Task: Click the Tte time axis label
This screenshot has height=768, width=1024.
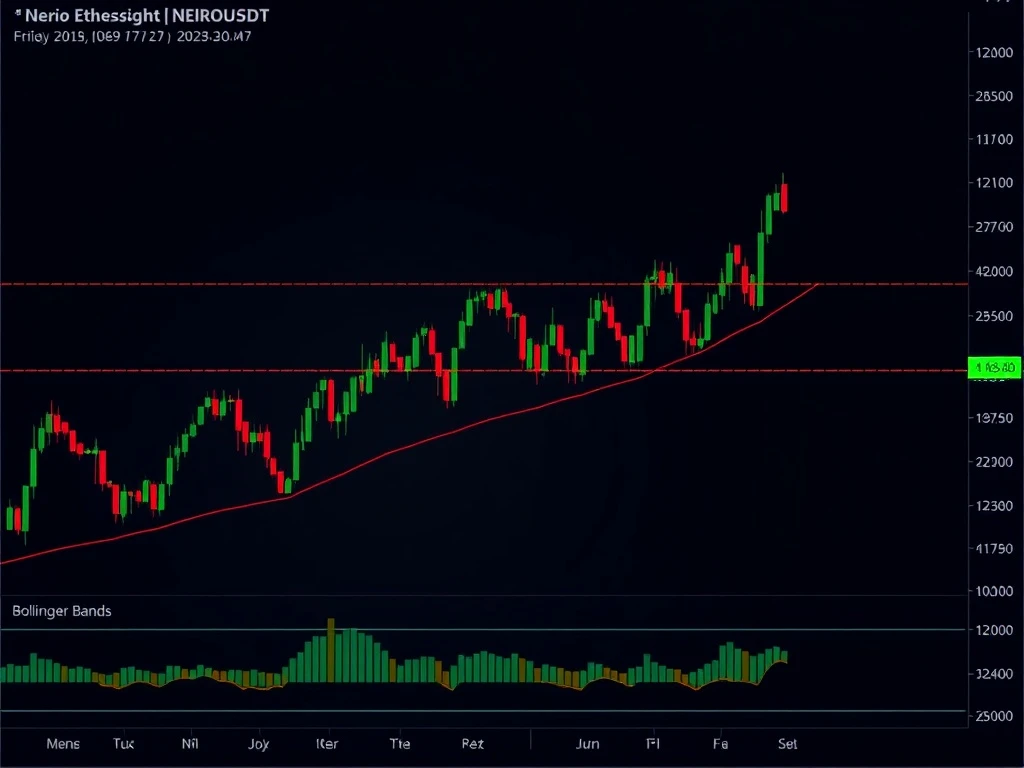Action: pos(400,744)
